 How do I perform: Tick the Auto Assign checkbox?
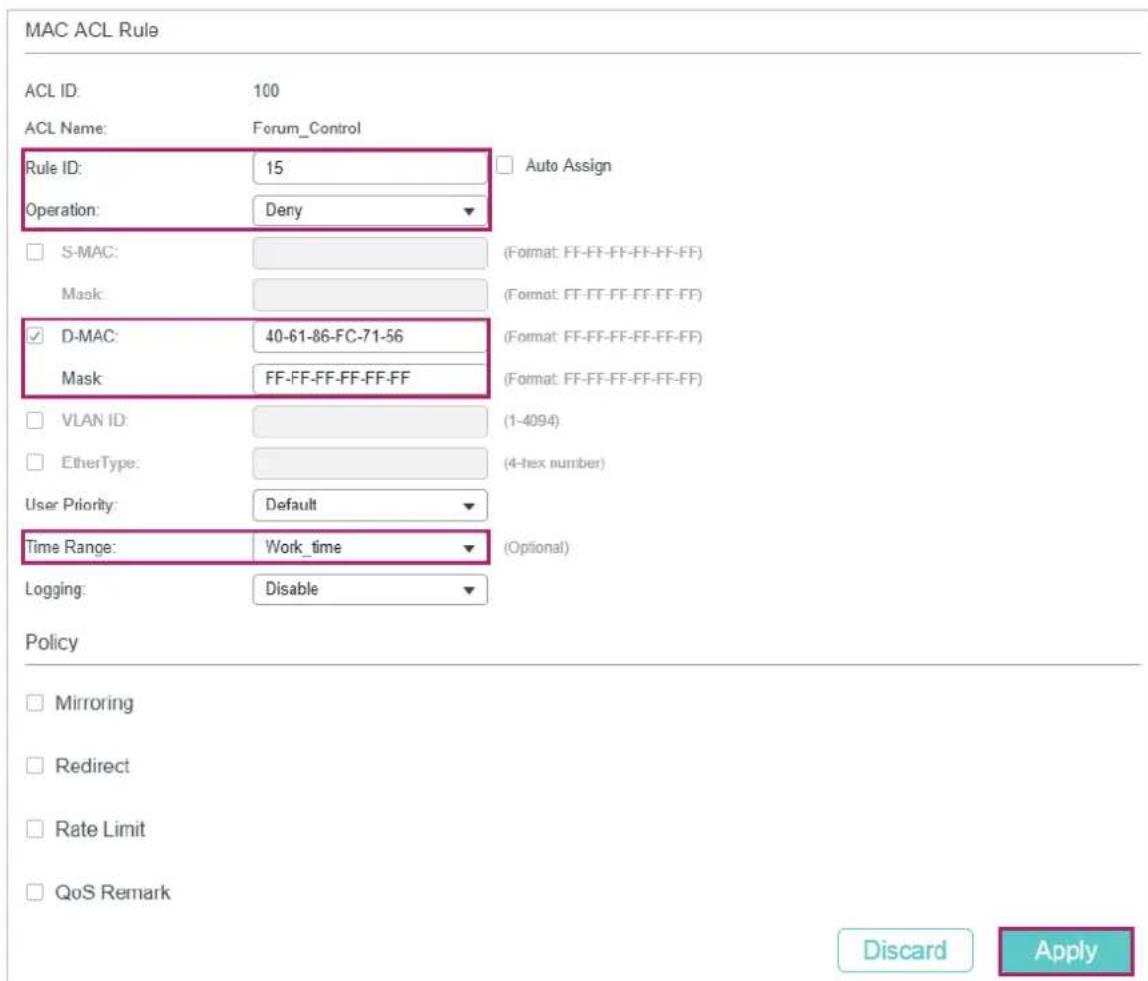pyautogui.click(x=504, y=165)
